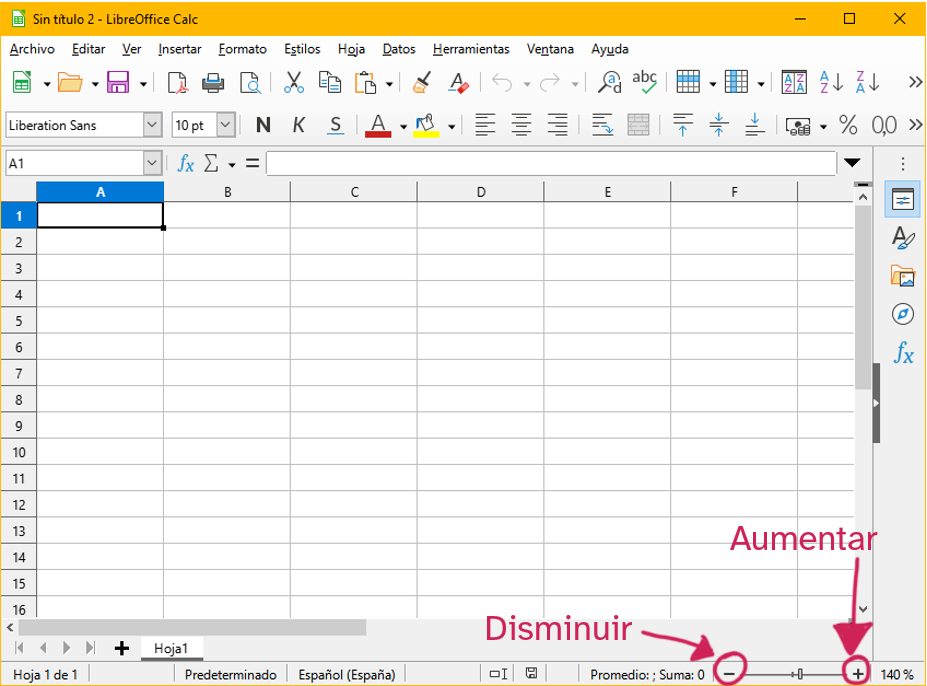Open the sidebar Gallery icon

pos(903,276)
